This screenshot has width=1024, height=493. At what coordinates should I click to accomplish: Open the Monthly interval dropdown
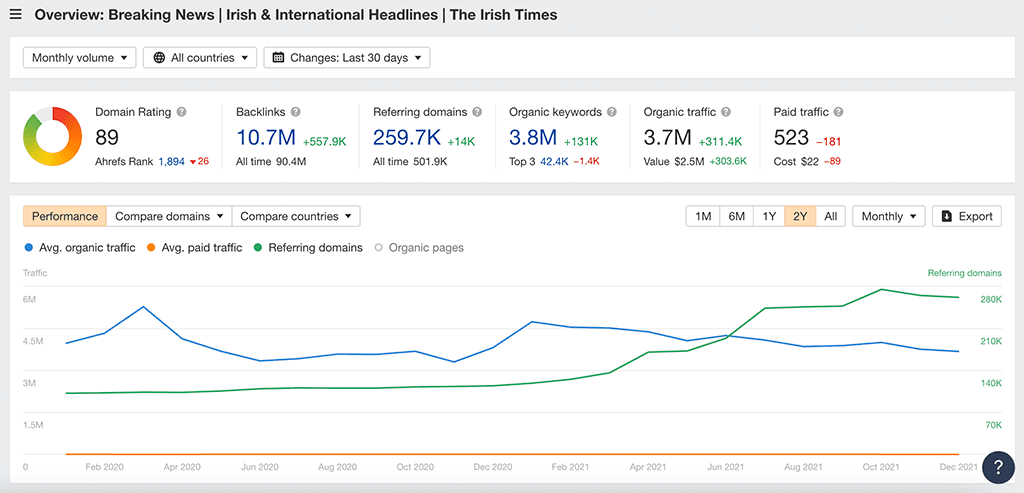tap(889, 216)
